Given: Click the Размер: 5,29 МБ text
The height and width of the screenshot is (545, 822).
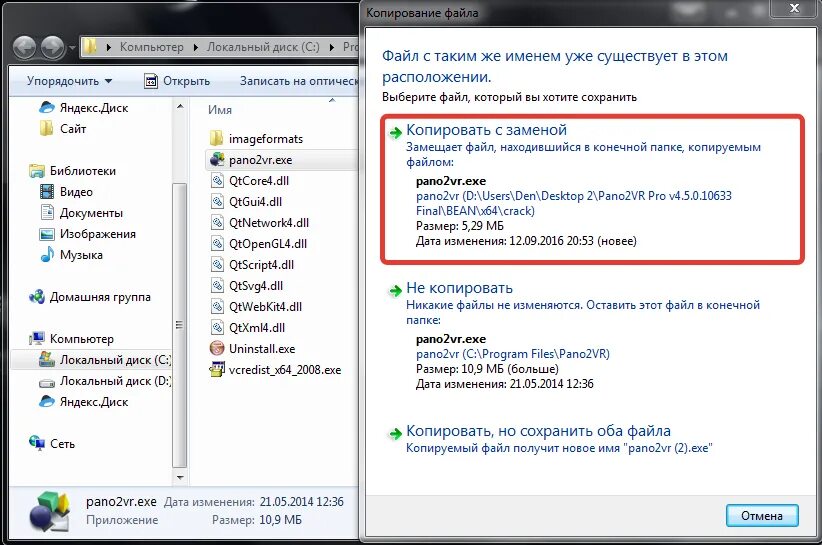Looking at the screenshot, I should point(460,226).
